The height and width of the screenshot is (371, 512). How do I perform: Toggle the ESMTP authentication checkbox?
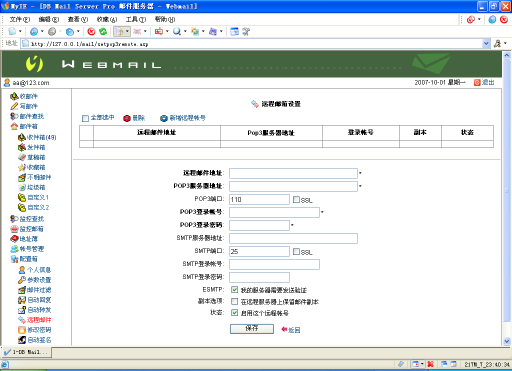[235, 289]
